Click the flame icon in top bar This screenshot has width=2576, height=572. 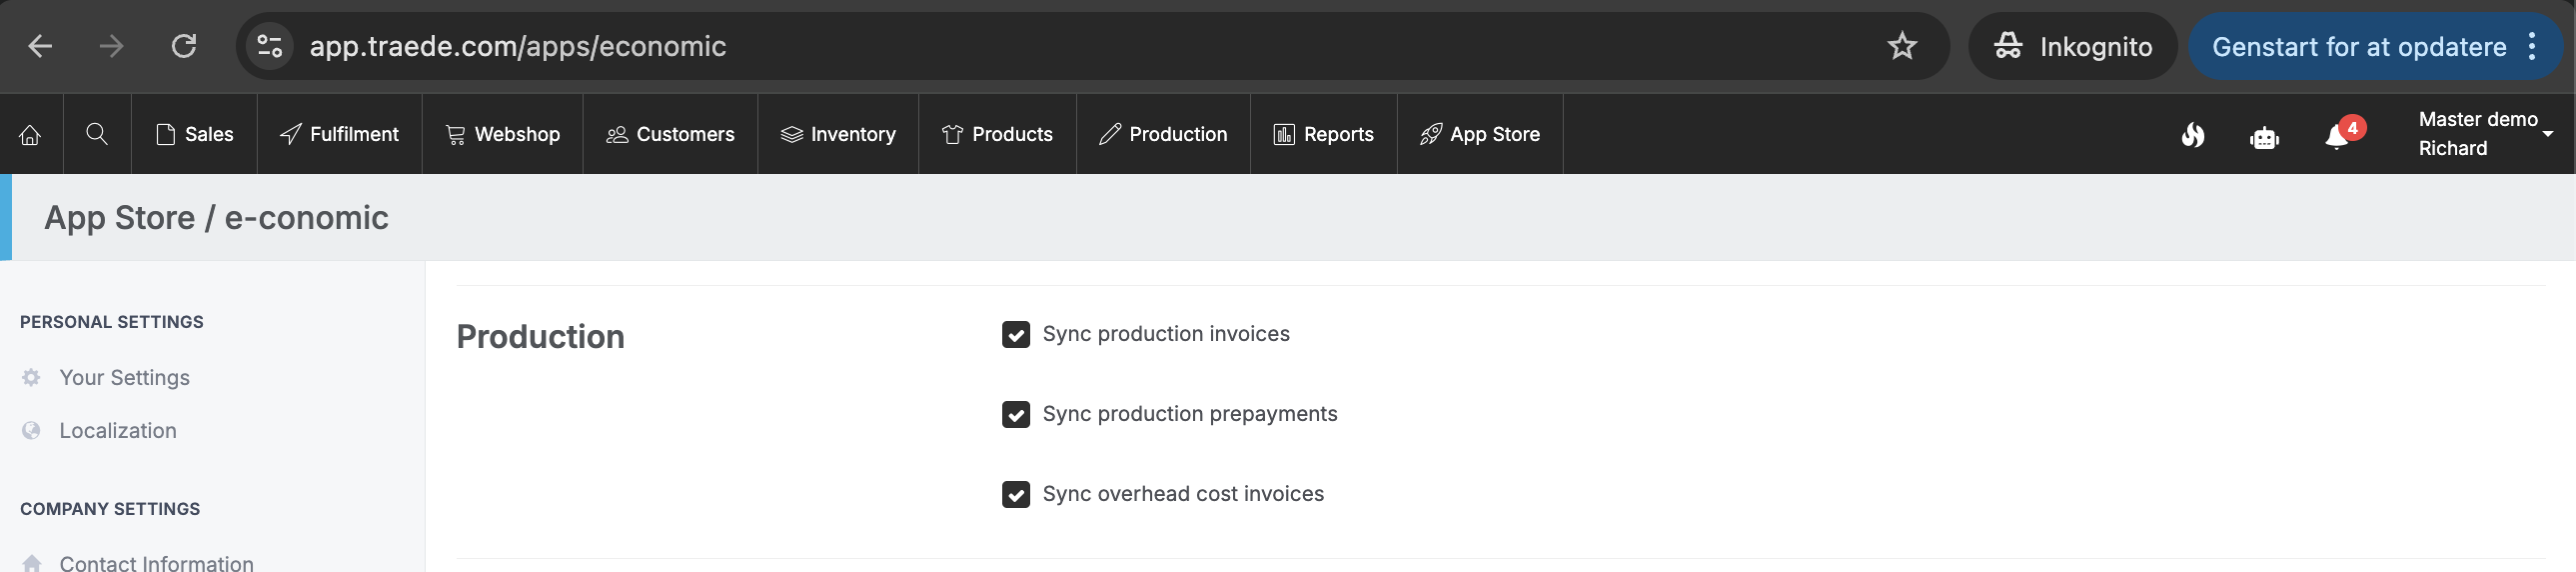[x=2192, y=135]
